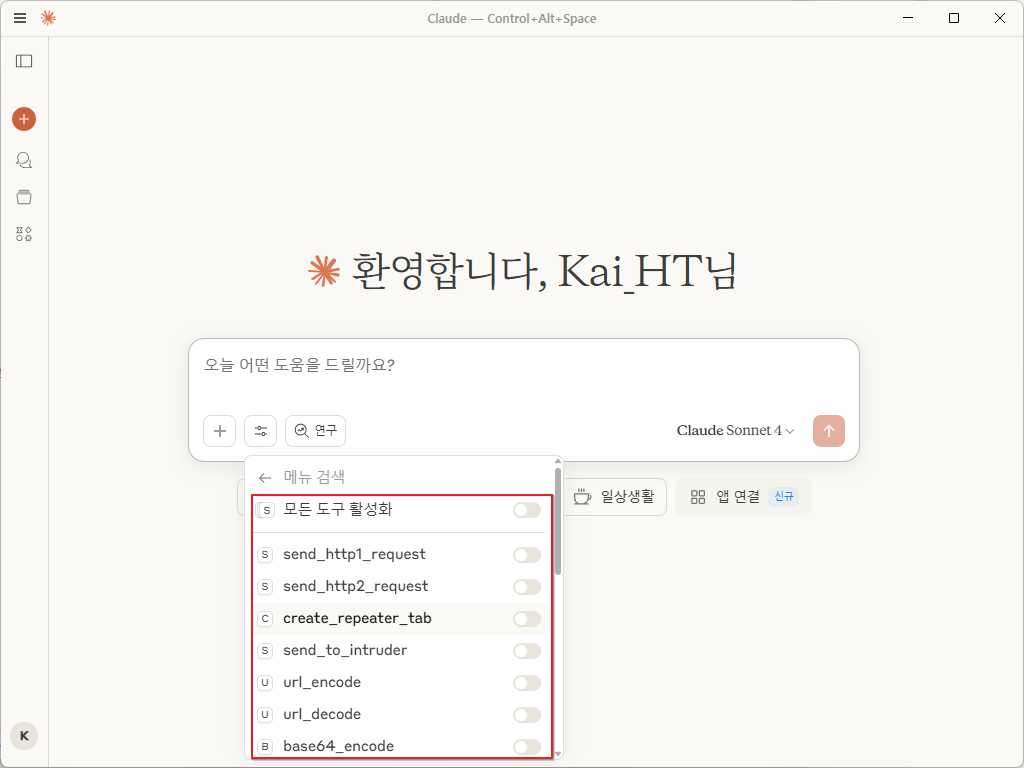This screenshot has height=768, width=1024.
Task: Select the url_encode menu row
Action: click(x=400, y=683)
